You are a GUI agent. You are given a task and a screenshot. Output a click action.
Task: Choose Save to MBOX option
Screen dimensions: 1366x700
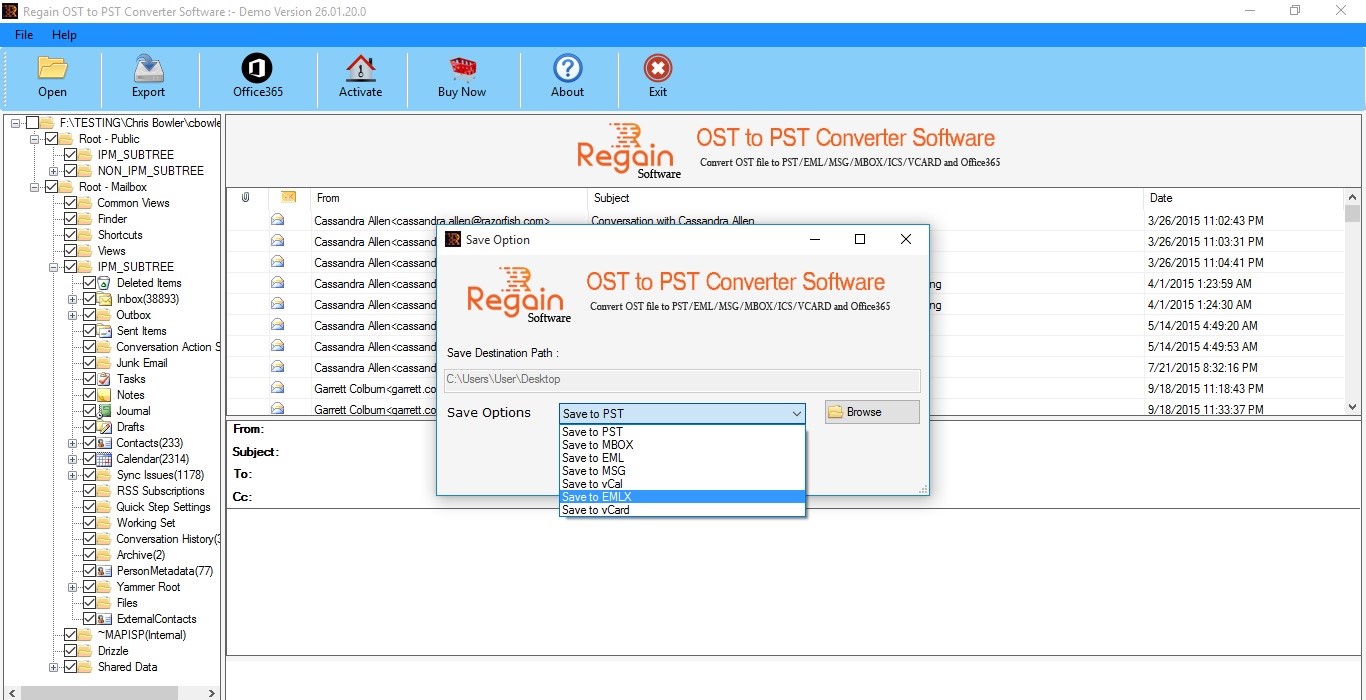coord(682,445)
